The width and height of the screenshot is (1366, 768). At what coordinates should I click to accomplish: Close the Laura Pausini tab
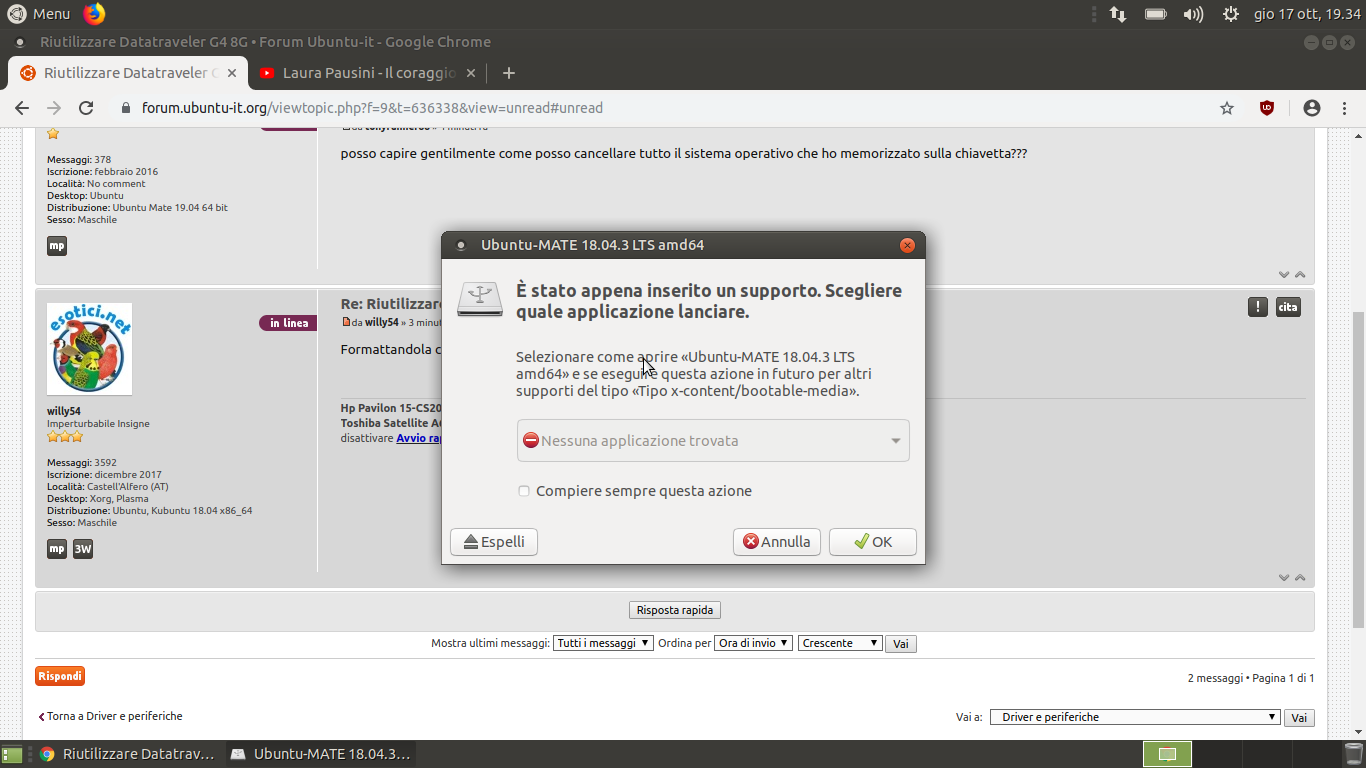(470, 73)
